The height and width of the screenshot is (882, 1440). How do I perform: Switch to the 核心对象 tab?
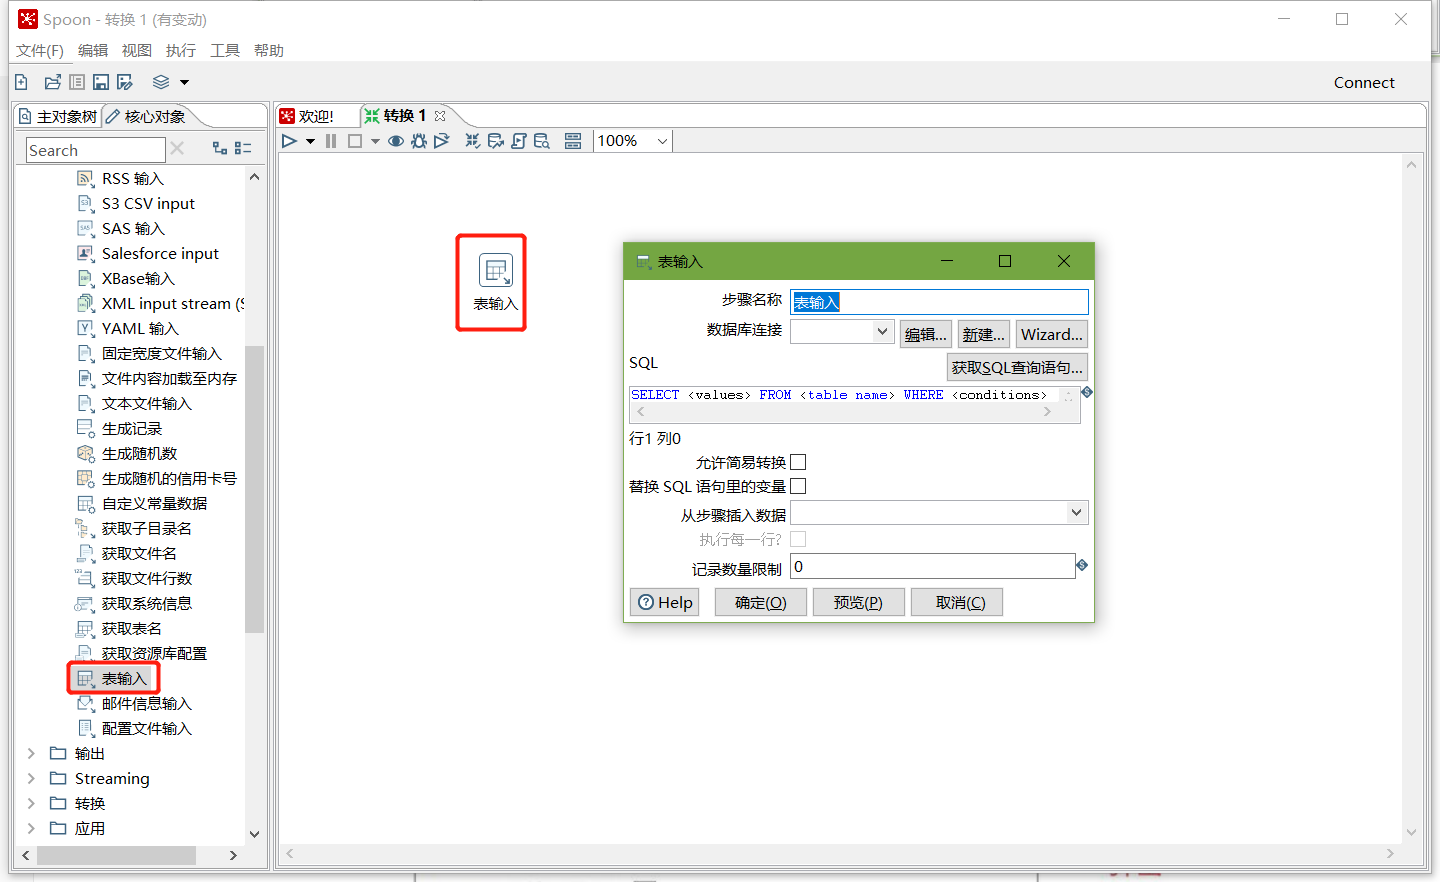click(146, 117)
